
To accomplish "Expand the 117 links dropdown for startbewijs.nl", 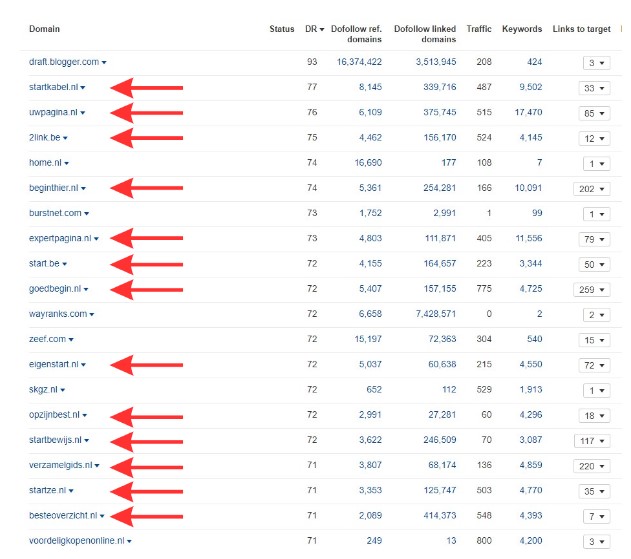I will click(592, 441).
